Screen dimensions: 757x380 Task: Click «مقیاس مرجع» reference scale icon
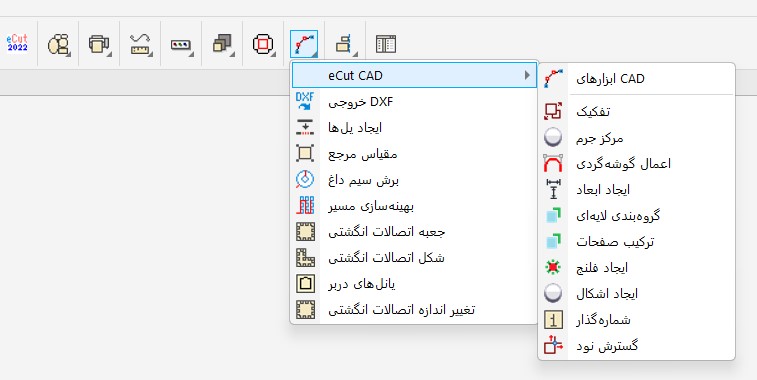click(305, 154)
